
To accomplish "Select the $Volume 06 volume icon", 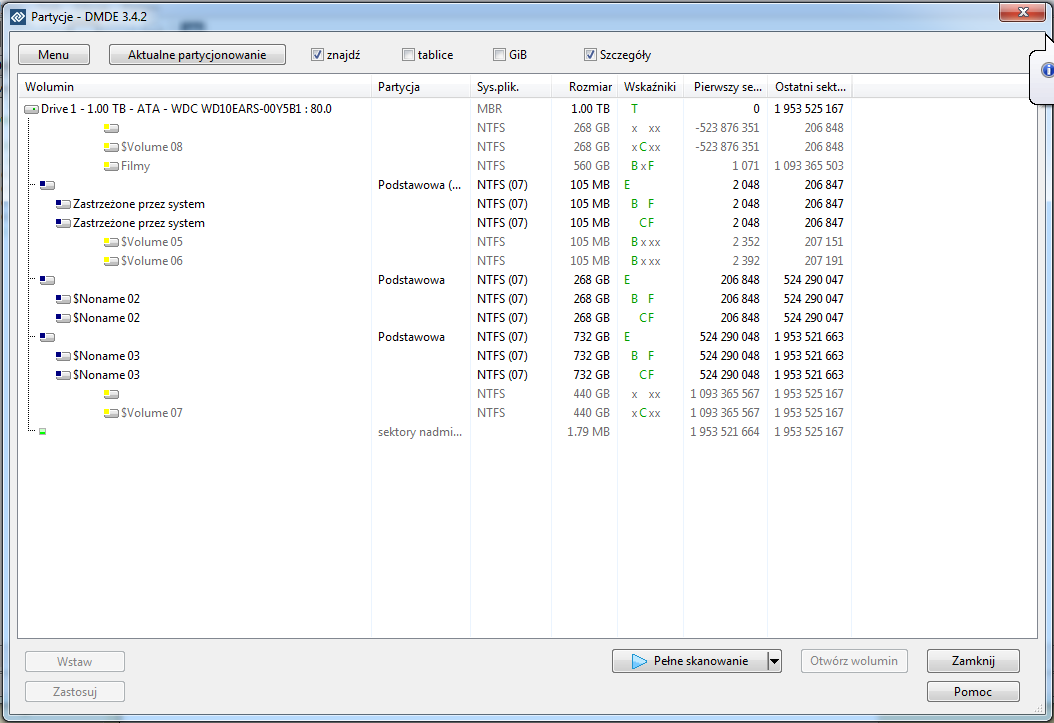I will [111, 261].
